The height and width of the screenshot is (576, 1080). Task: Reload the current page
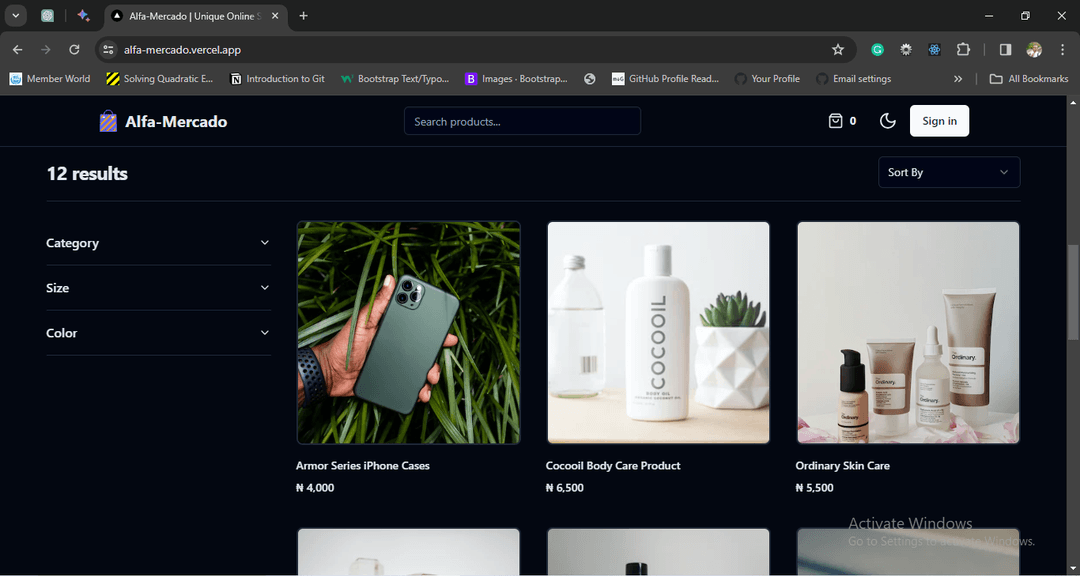tap(74, 50)
